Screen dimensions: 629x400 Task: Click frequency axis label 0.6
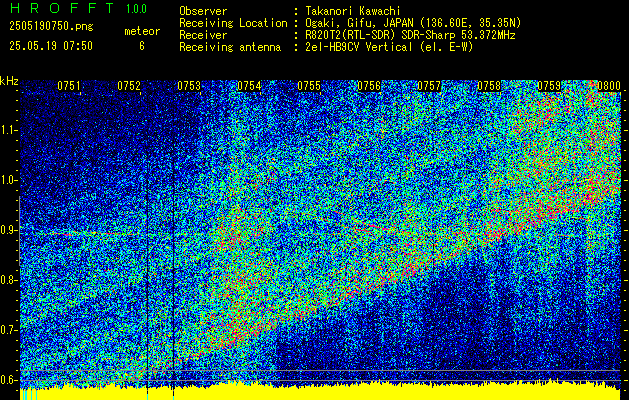(x=7, y=380)
